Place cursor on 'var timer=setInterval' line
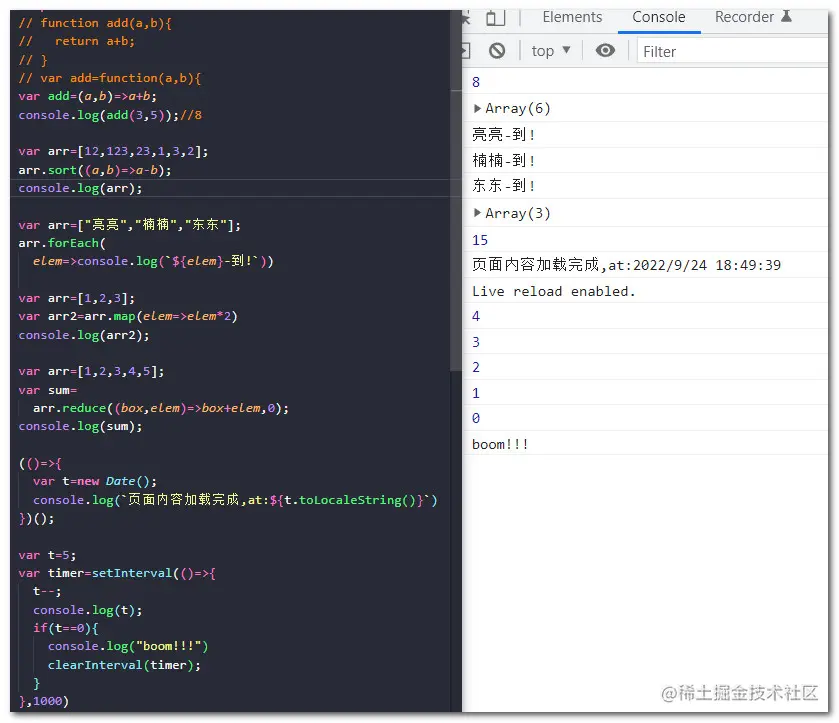This screenshot has width=839, height=723. click(117, 573)
